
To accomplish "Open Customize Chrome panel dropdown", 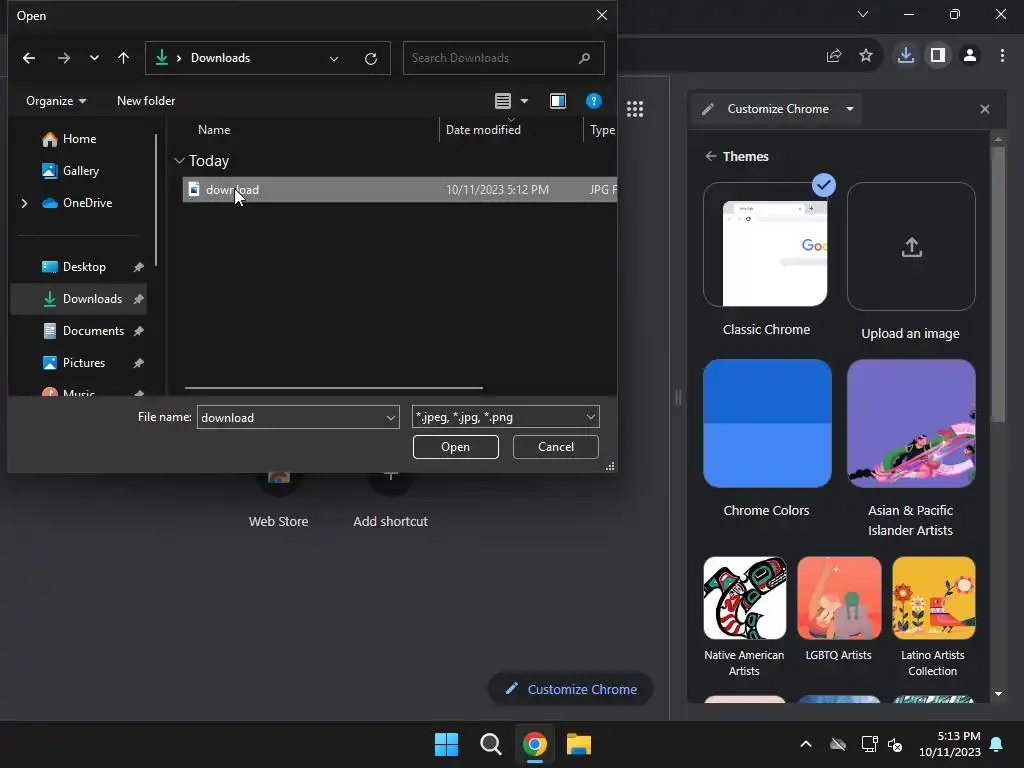I will click(x=850, y=109).
